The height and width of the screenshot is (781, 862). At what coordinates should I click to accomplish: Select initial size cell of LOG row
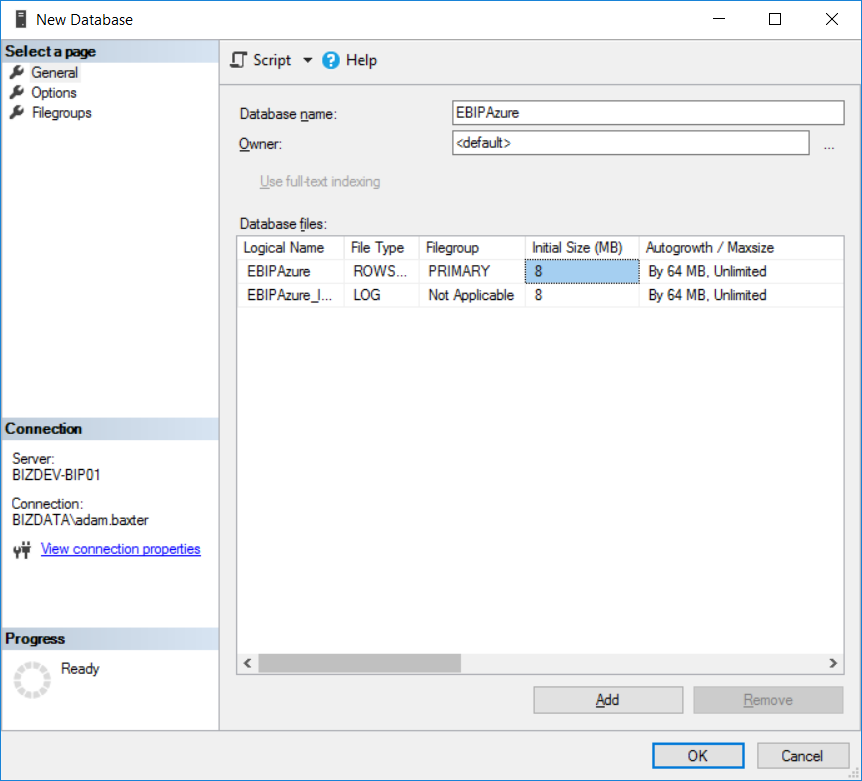582,295
